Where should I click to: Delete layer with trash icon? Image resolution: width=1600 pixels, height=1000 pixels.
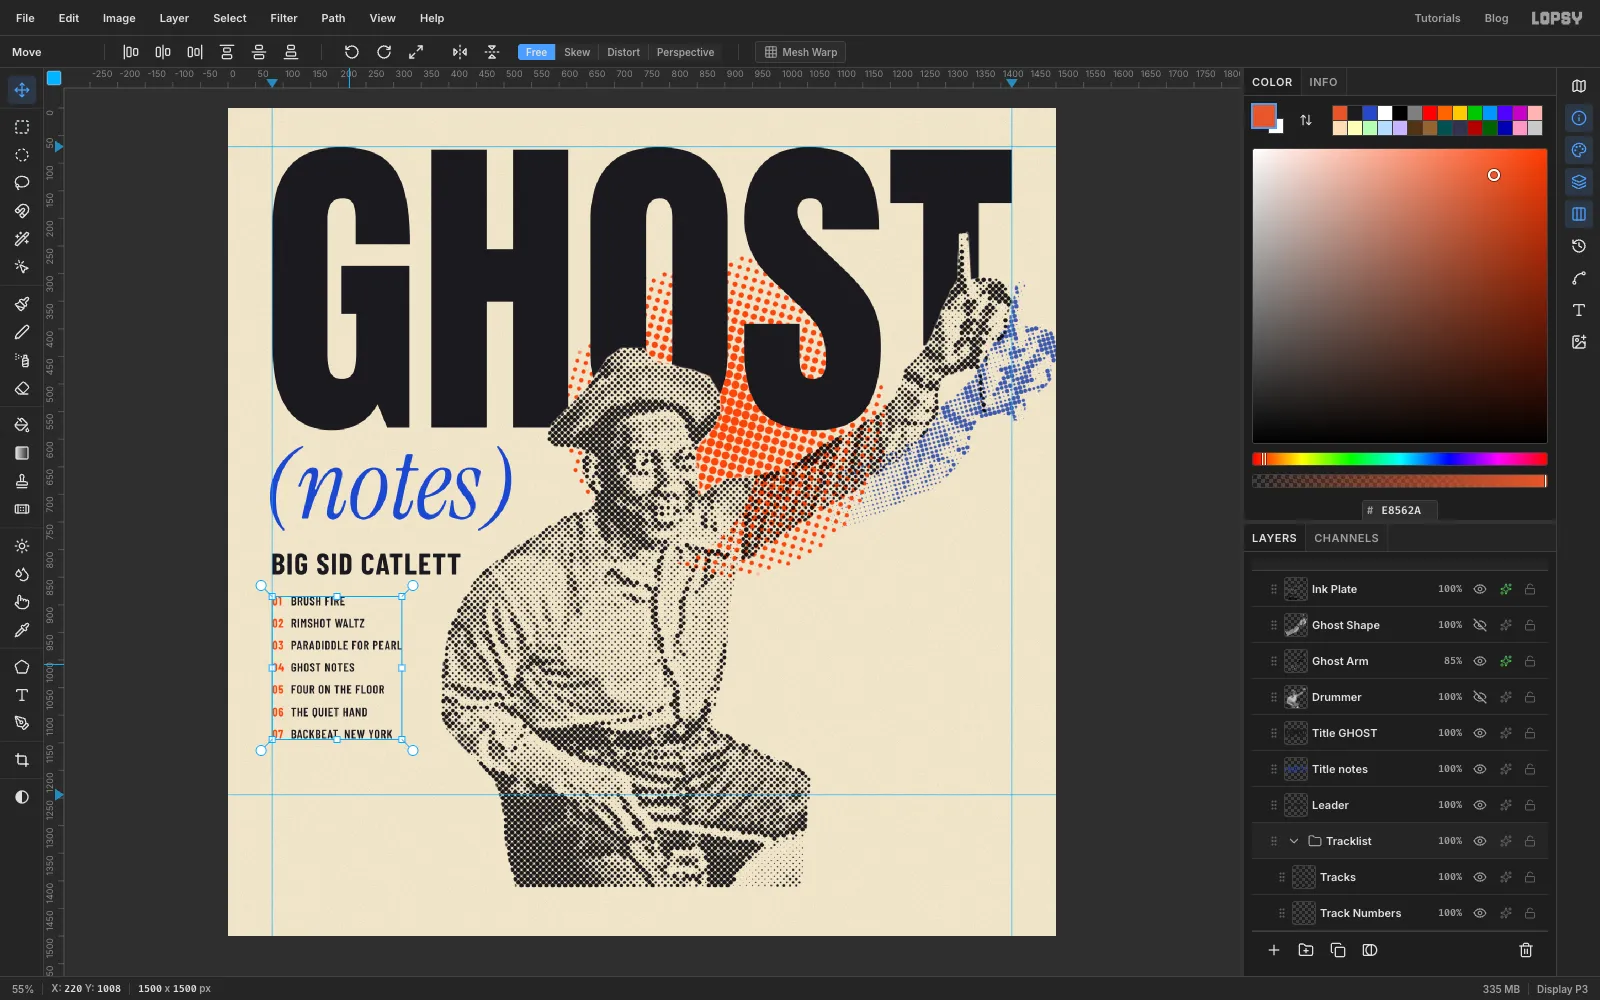click(x=1526, y=950)
